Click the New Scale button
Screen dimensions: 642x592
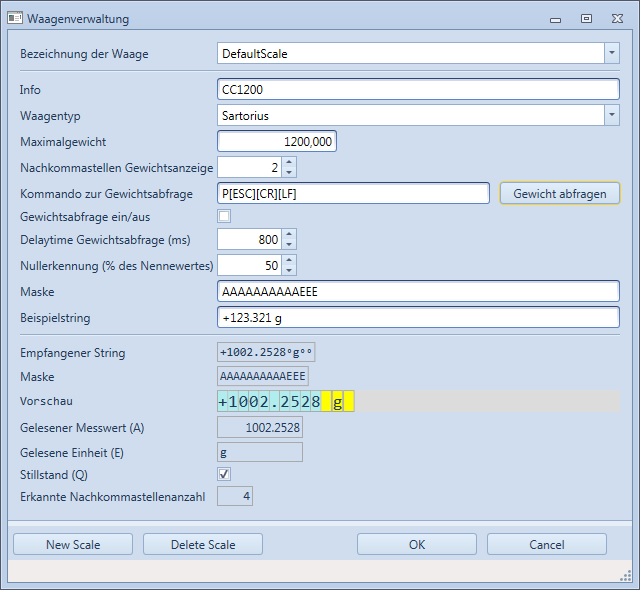73,545
